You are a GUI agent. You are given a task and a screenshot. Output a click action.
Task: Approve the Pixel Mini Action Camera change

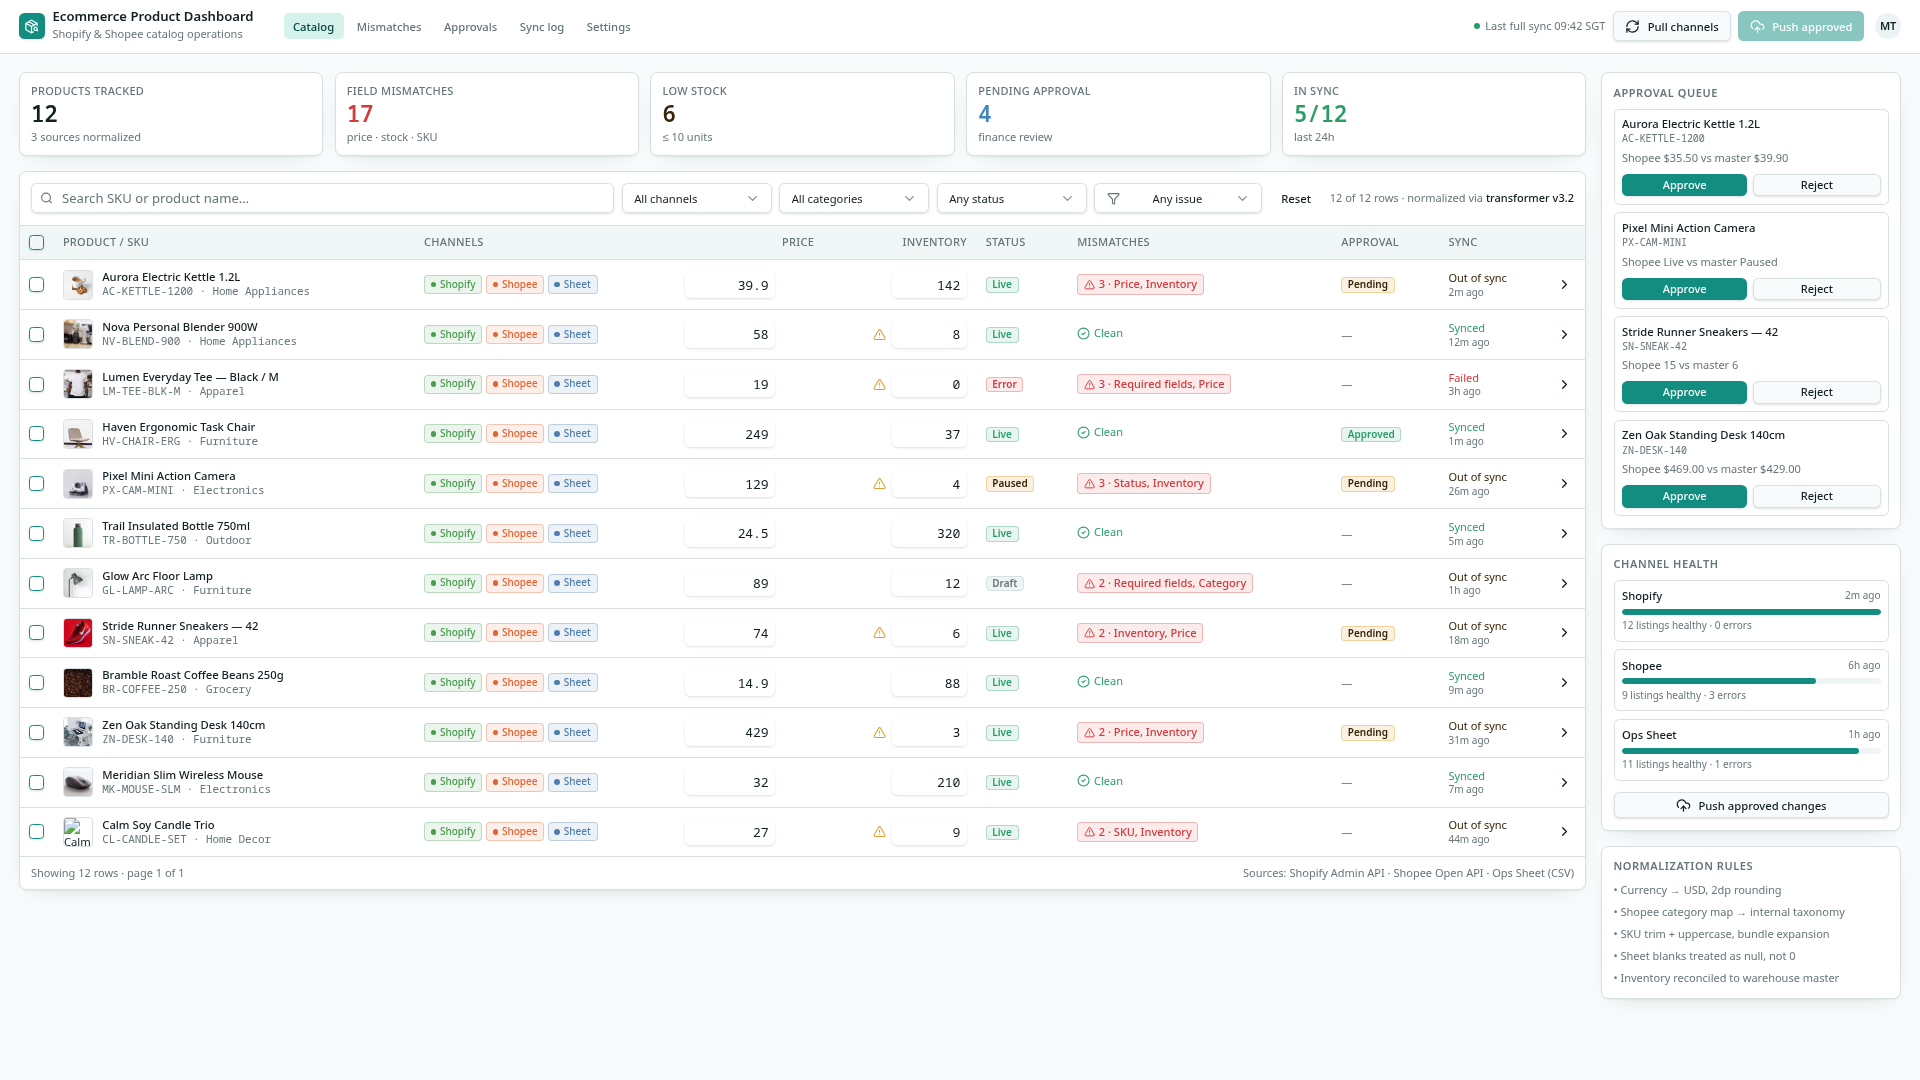[1684, 289]
